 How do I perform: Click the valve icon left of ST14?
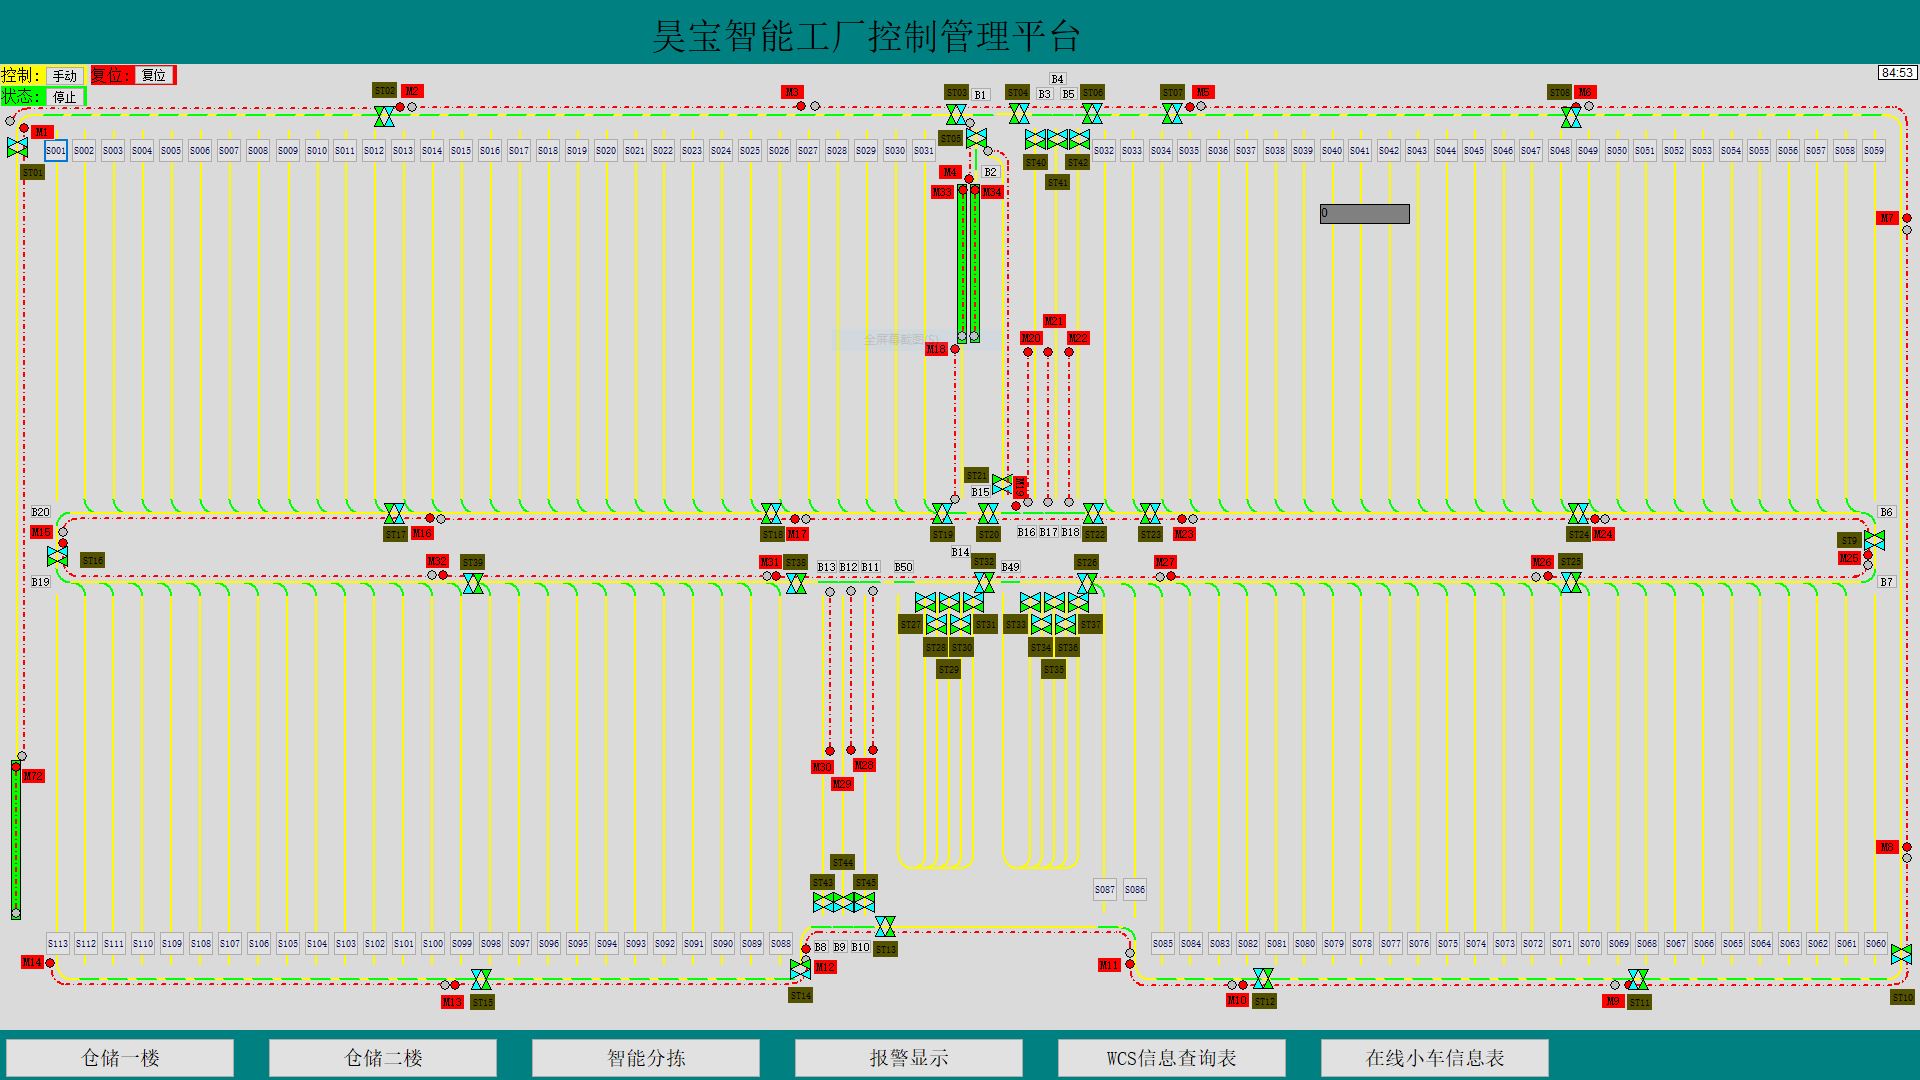click(800, 969)
